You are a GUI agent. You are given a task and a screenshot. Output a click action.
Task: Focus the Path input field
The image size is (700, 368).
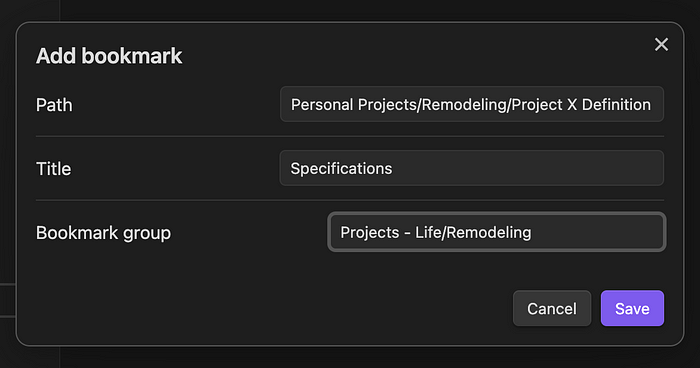point(472,105)
